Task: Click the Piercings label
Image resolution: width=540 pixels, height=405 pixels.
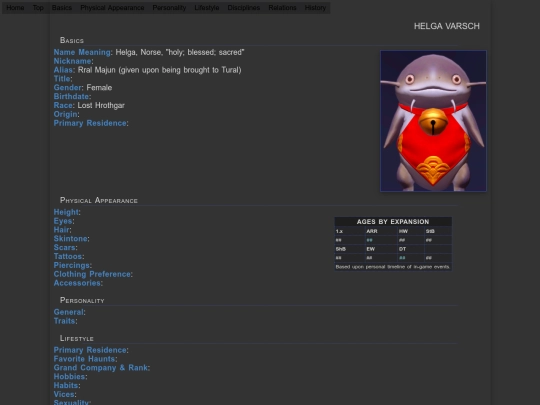Action: pyautogui.click(x=72, y=265)
